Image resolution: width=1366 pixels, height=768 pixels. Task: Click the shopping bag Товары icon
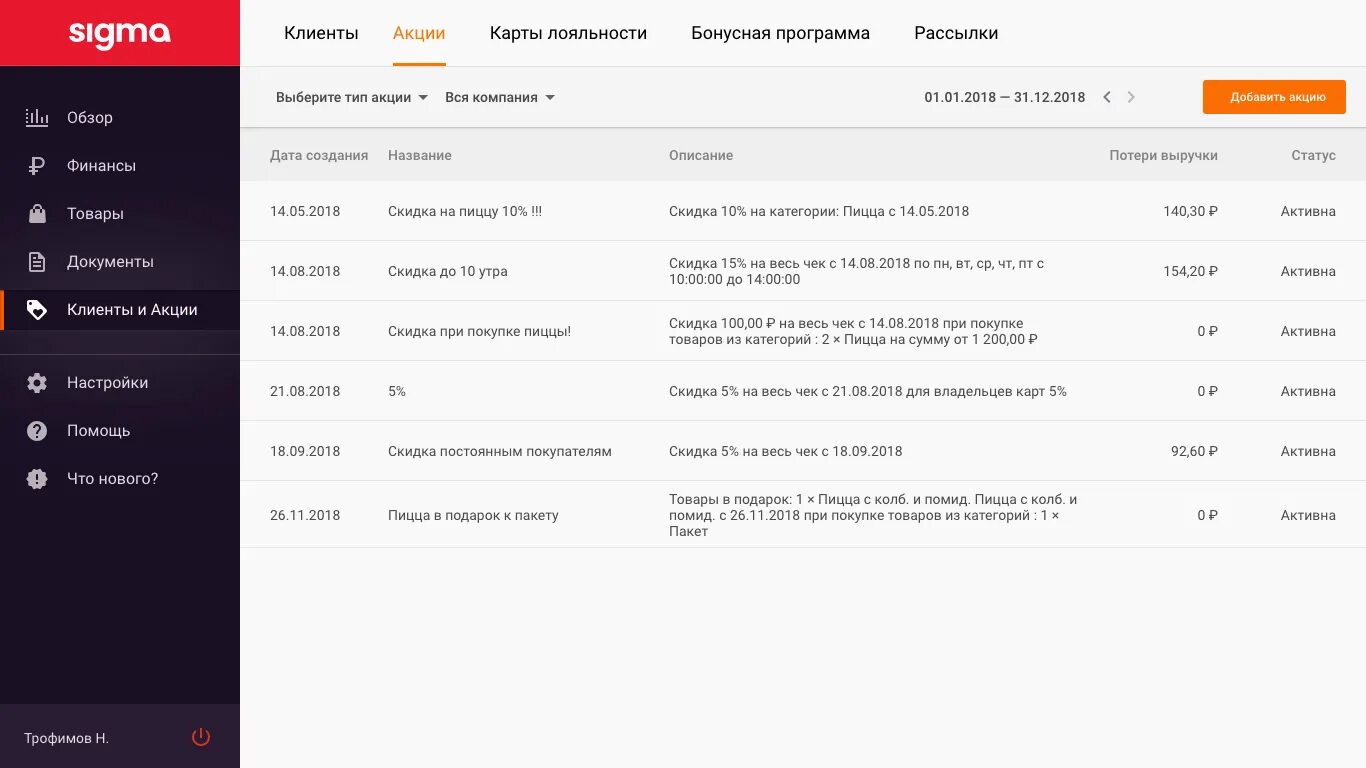37,214
